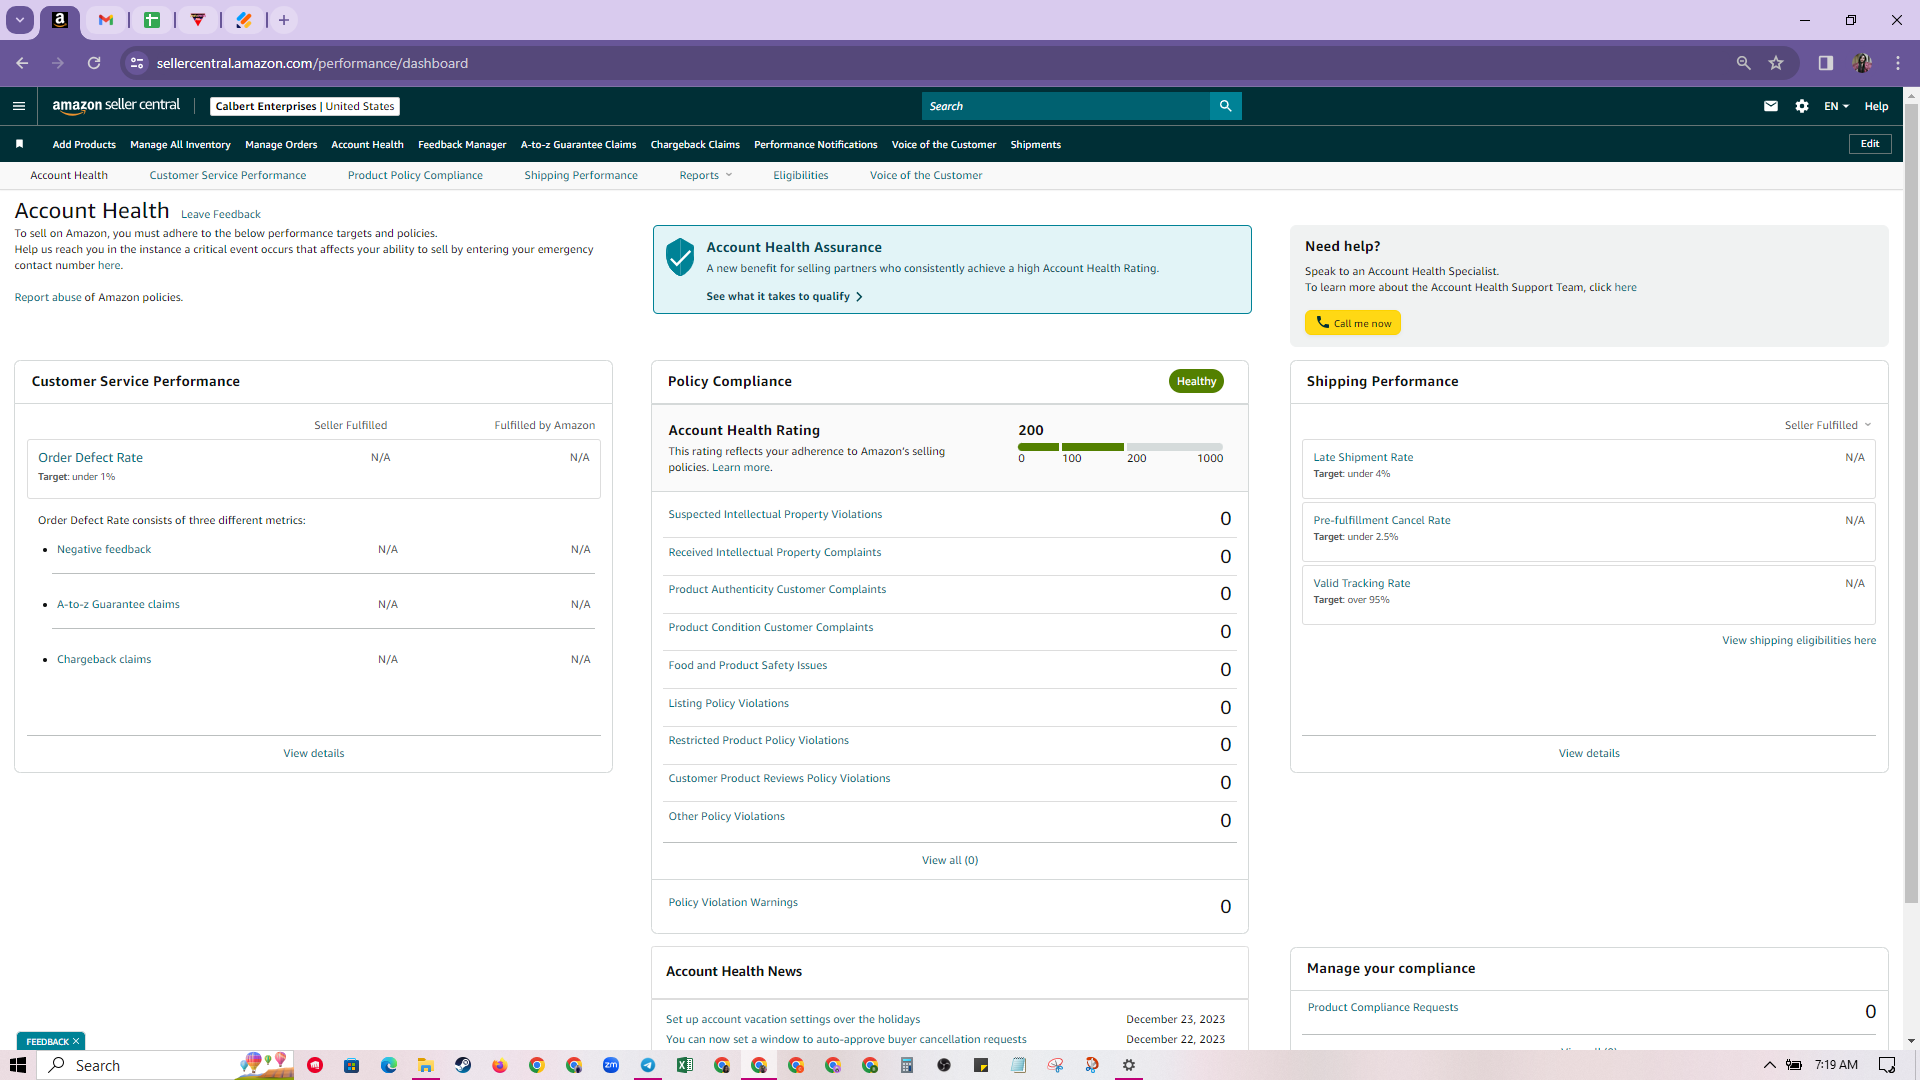
Task: Open Suspected Intellectual Property Violations
Action: [x=775, y=515]
